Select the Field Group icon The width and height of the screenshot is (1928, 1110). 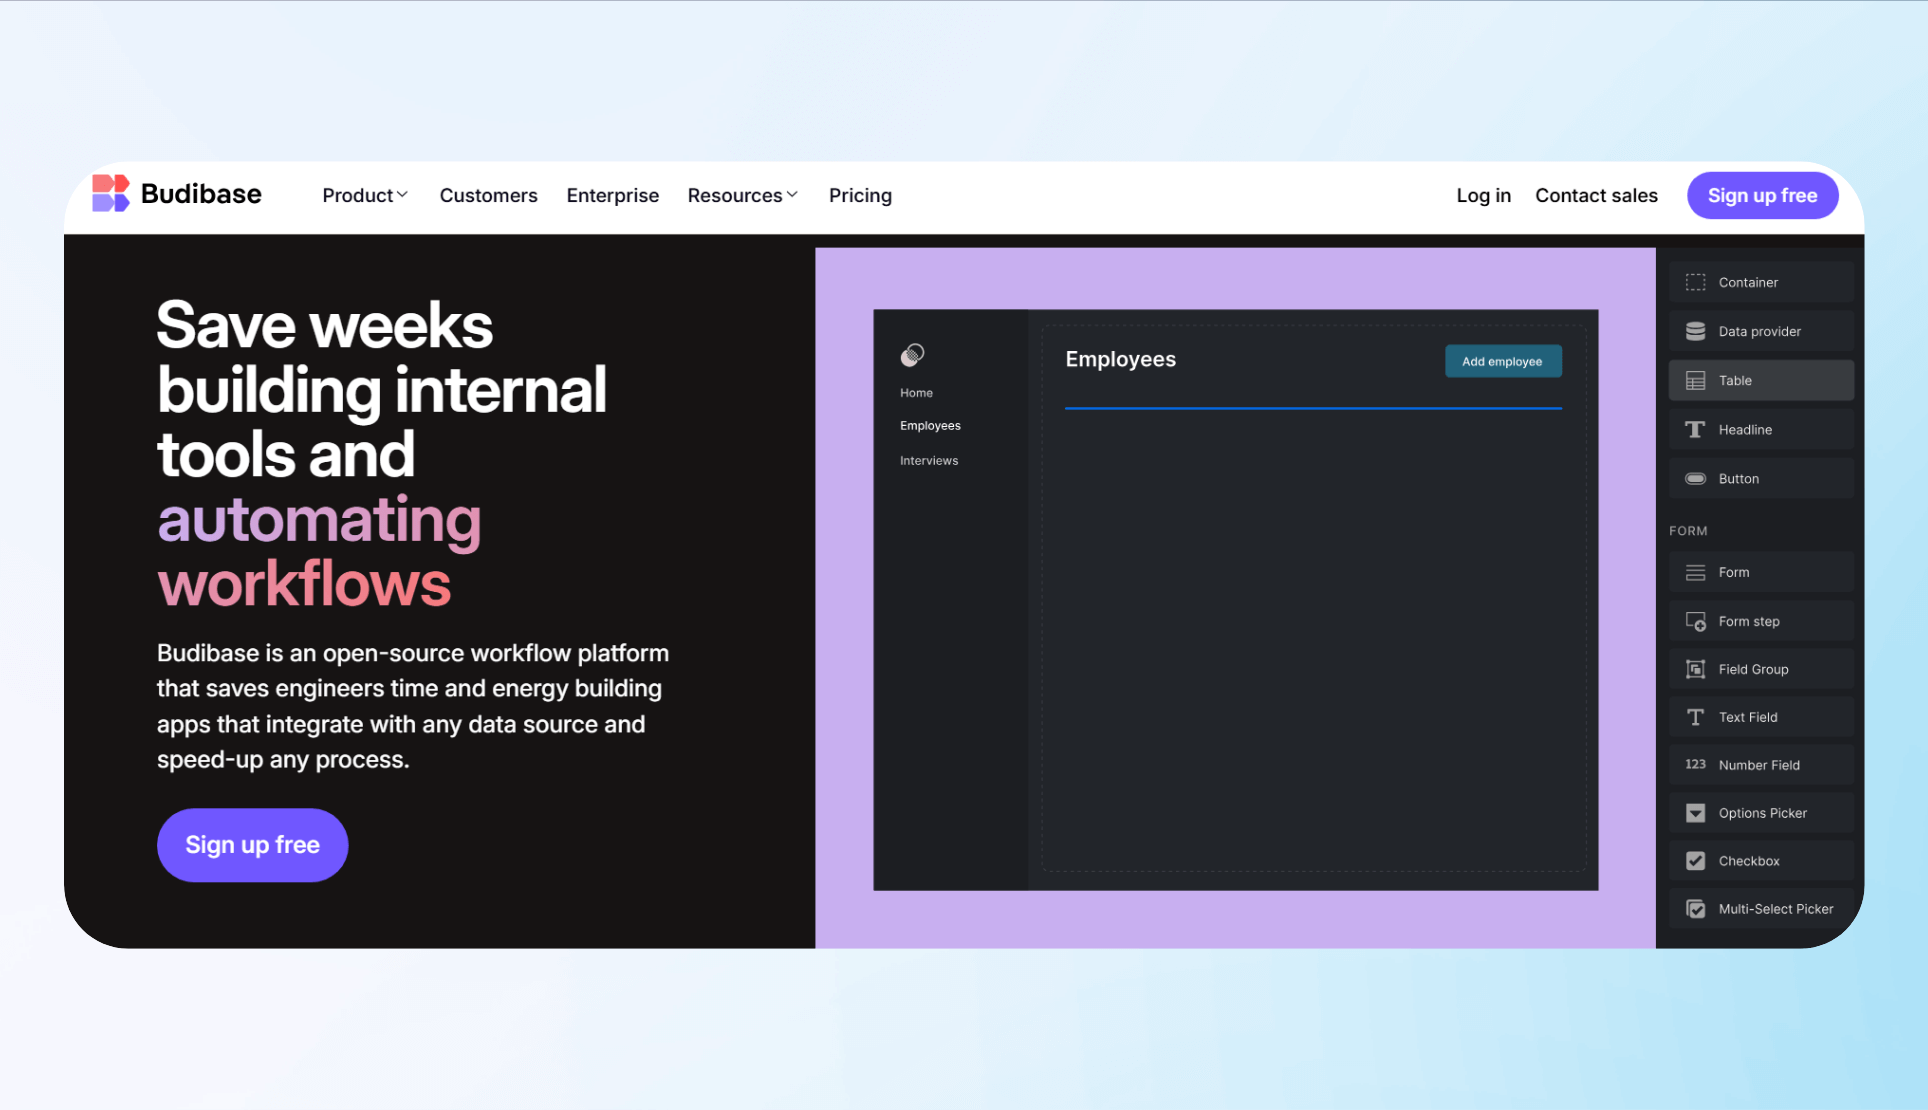pos(1695,670)
